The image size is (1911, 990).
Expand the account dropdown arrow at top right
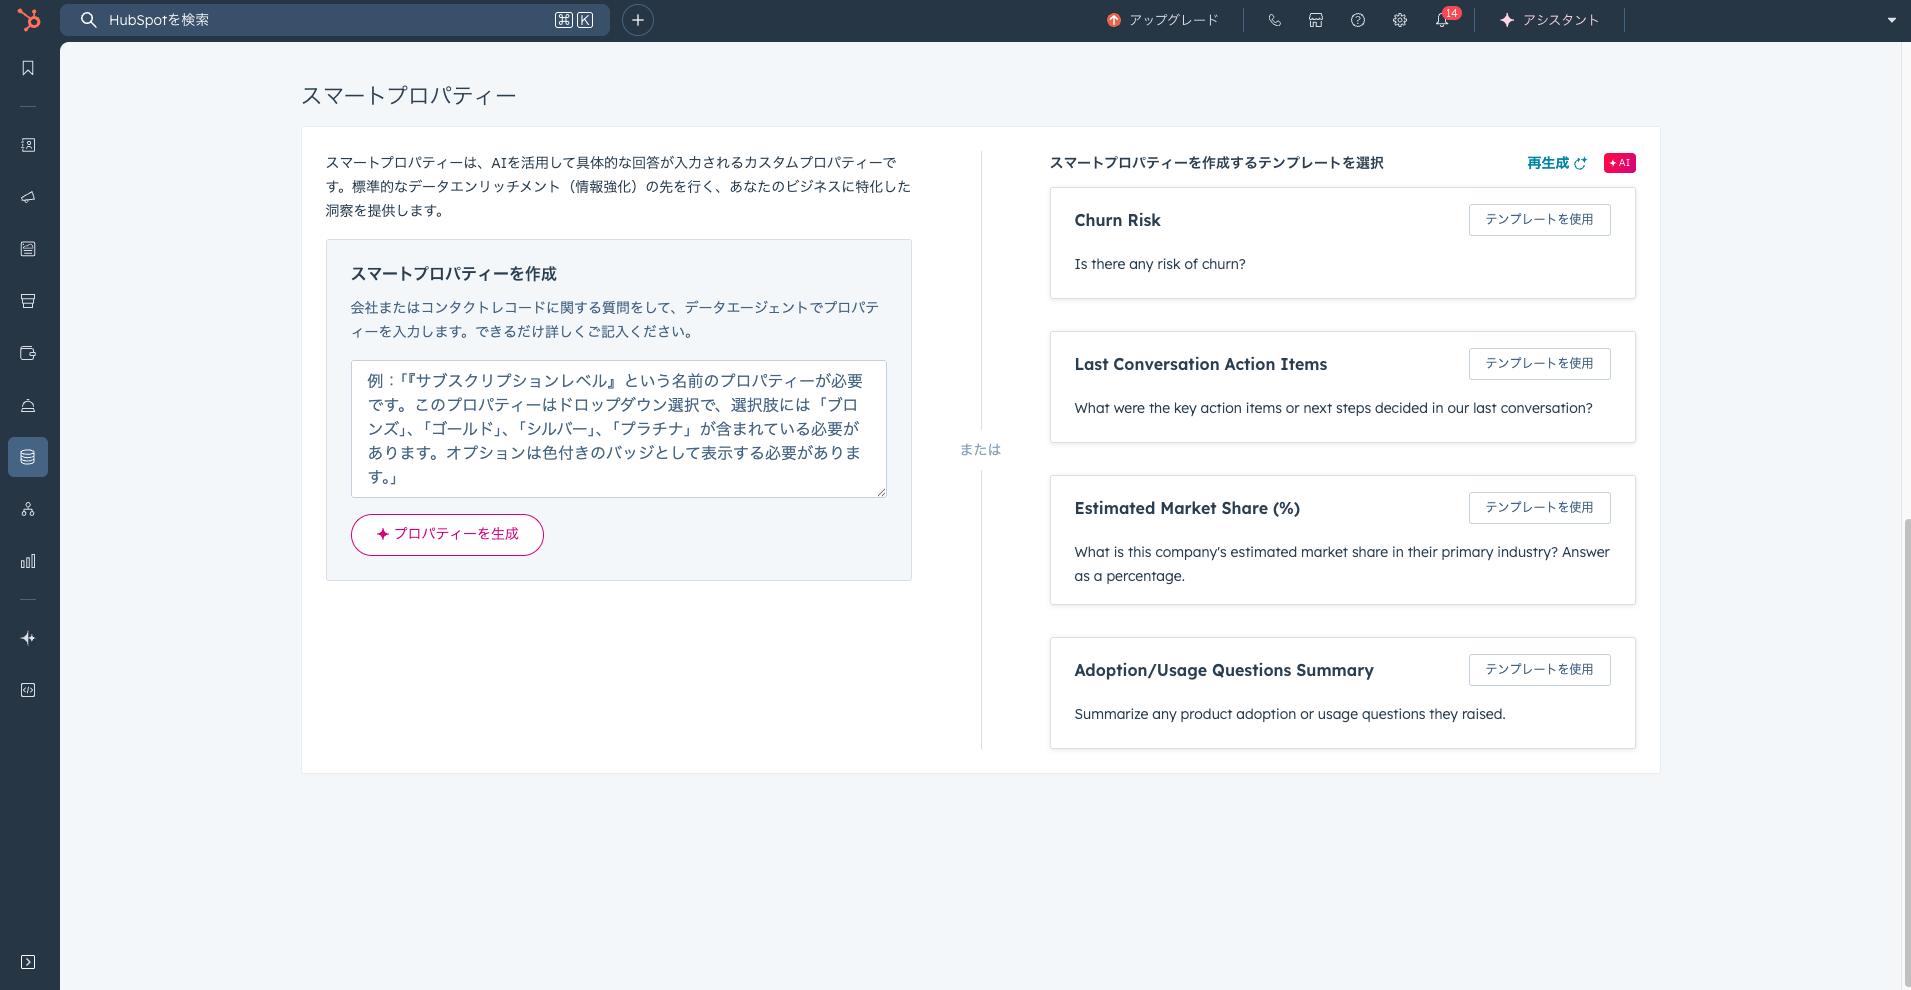click(x=1891, y=20)
